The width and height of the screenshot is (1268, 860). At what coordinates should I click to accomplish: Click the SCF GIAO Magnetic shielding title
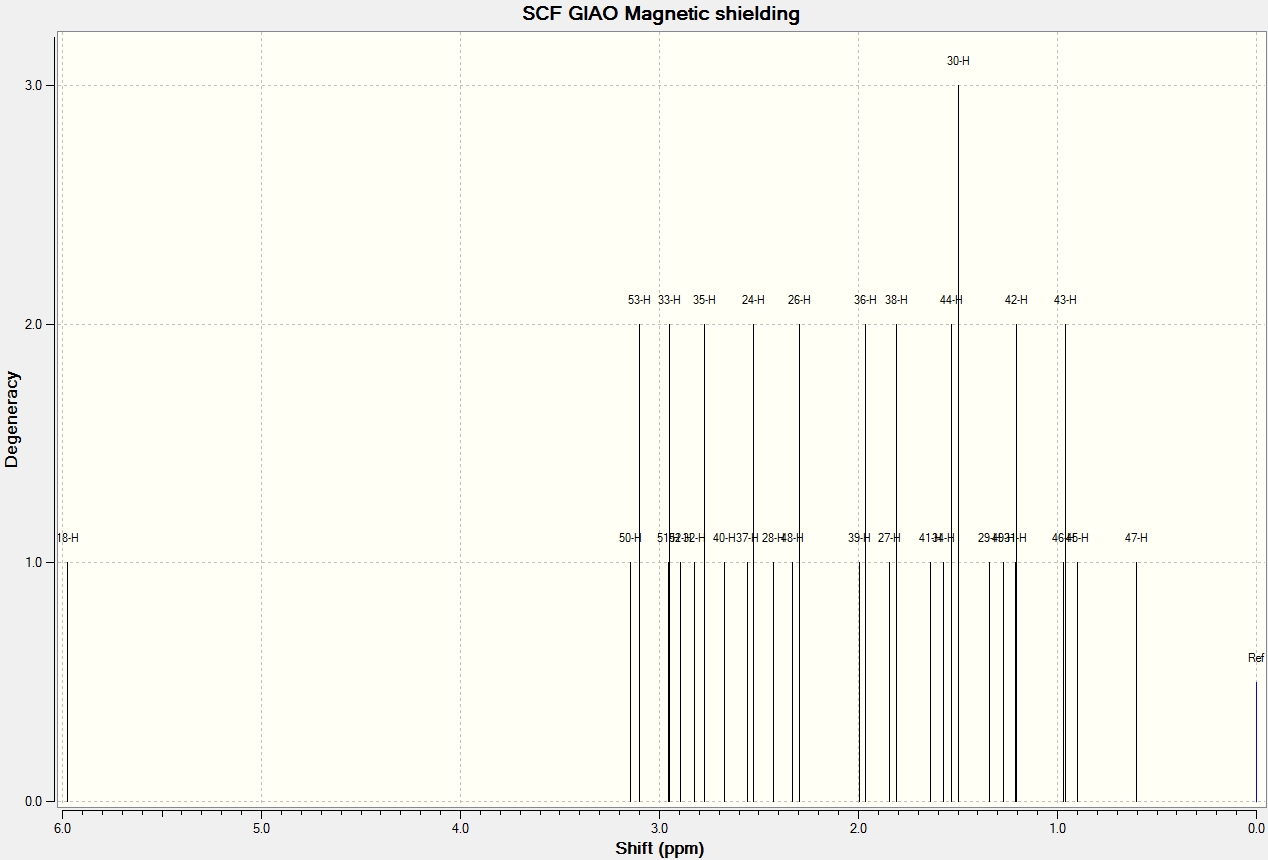point(661,14)
